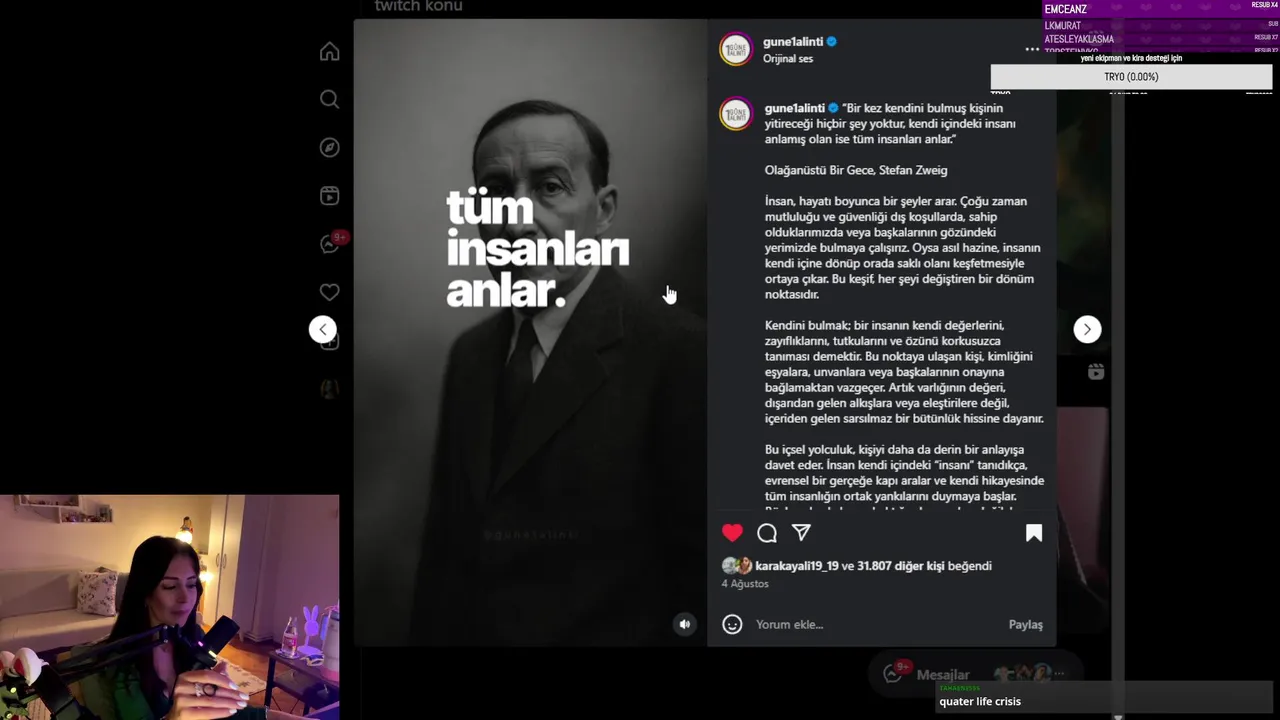Go to next post arrow

(x=1087, y=329)
